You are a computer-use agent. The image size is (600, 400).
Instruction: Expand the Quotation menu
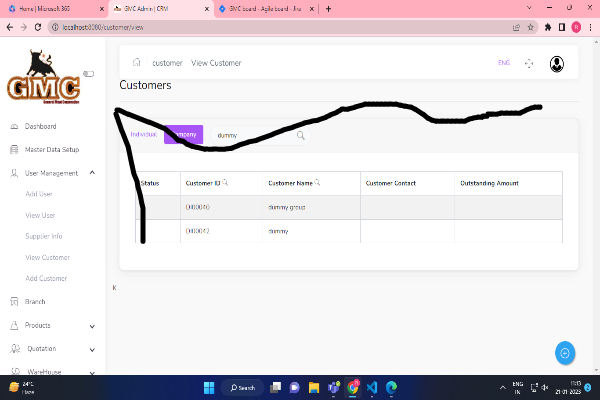92,349
